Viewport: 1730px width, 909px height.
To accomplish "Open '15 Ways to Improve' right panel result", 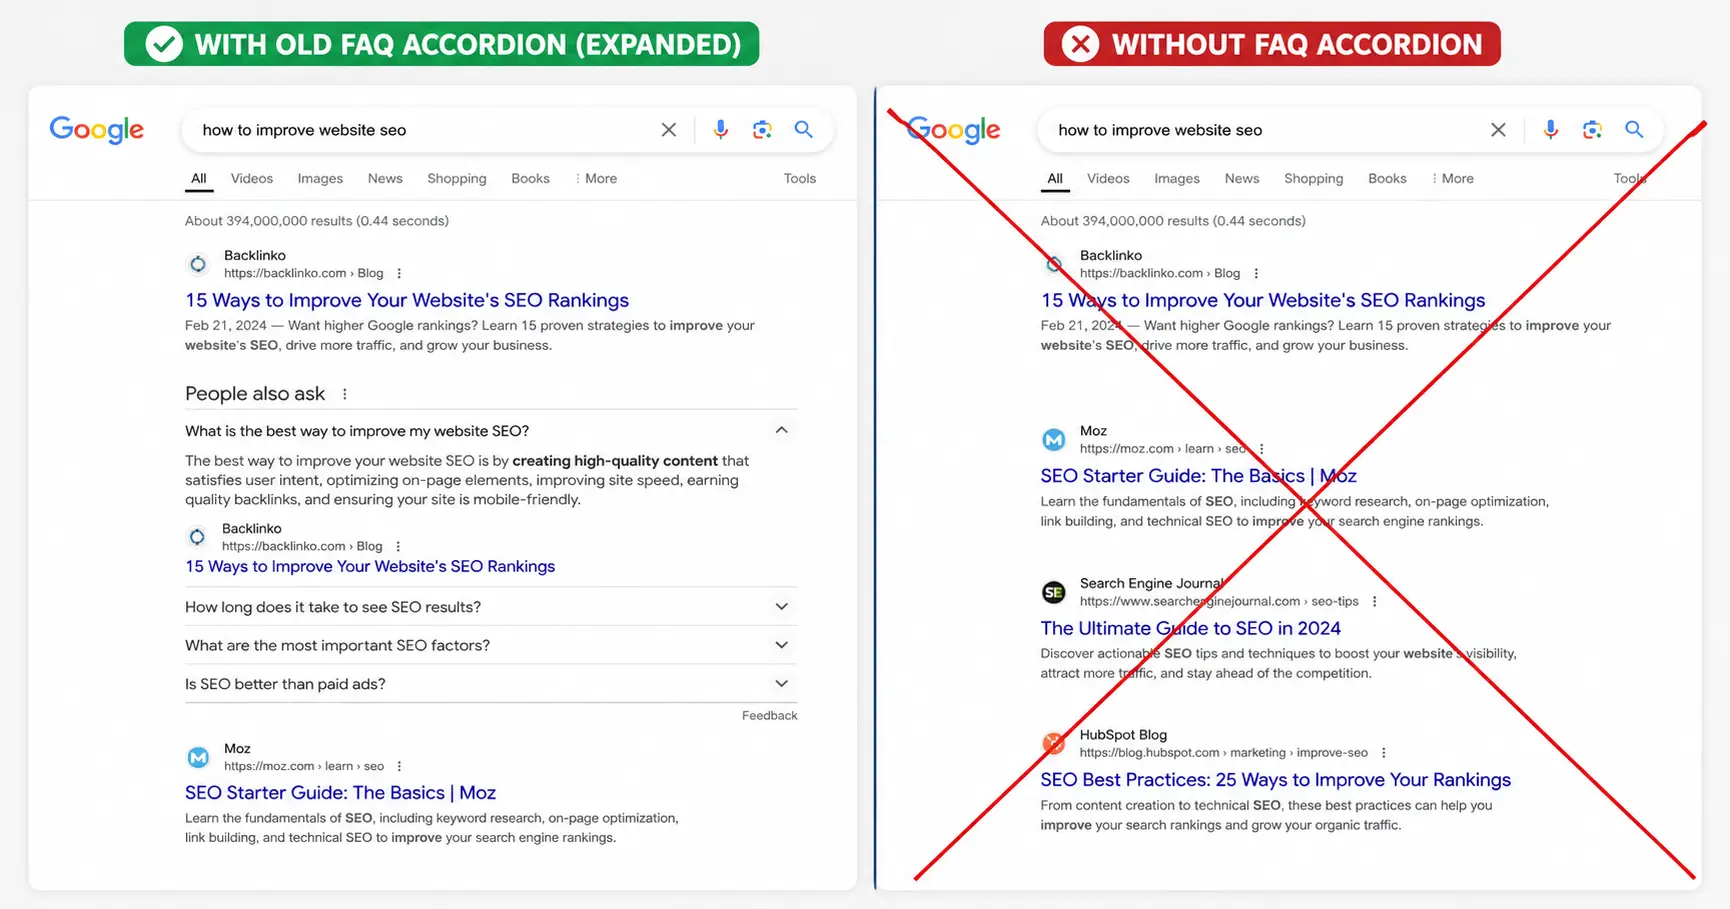I will [x=1263, y=300].
